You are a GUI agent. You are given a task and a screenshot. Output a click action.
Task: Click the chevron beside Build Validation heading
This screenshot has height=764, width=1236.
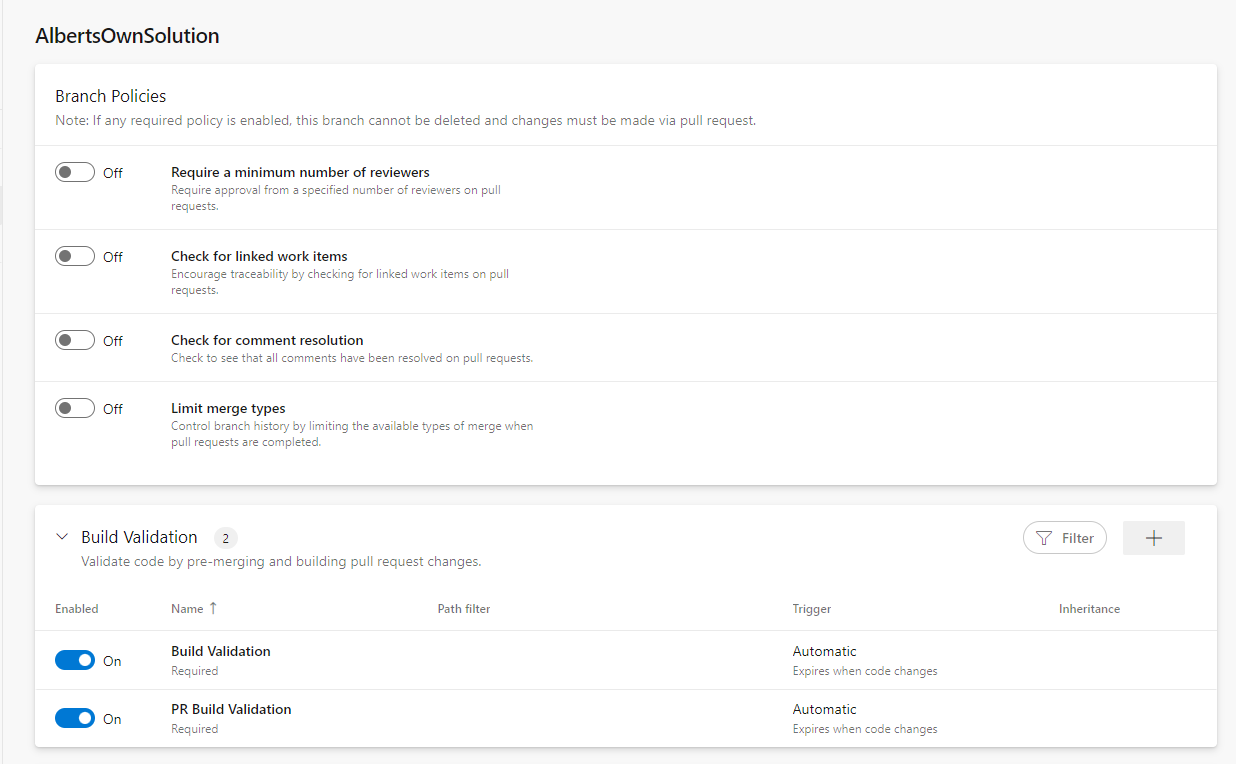pyautogui.click(x=61, y=536)
